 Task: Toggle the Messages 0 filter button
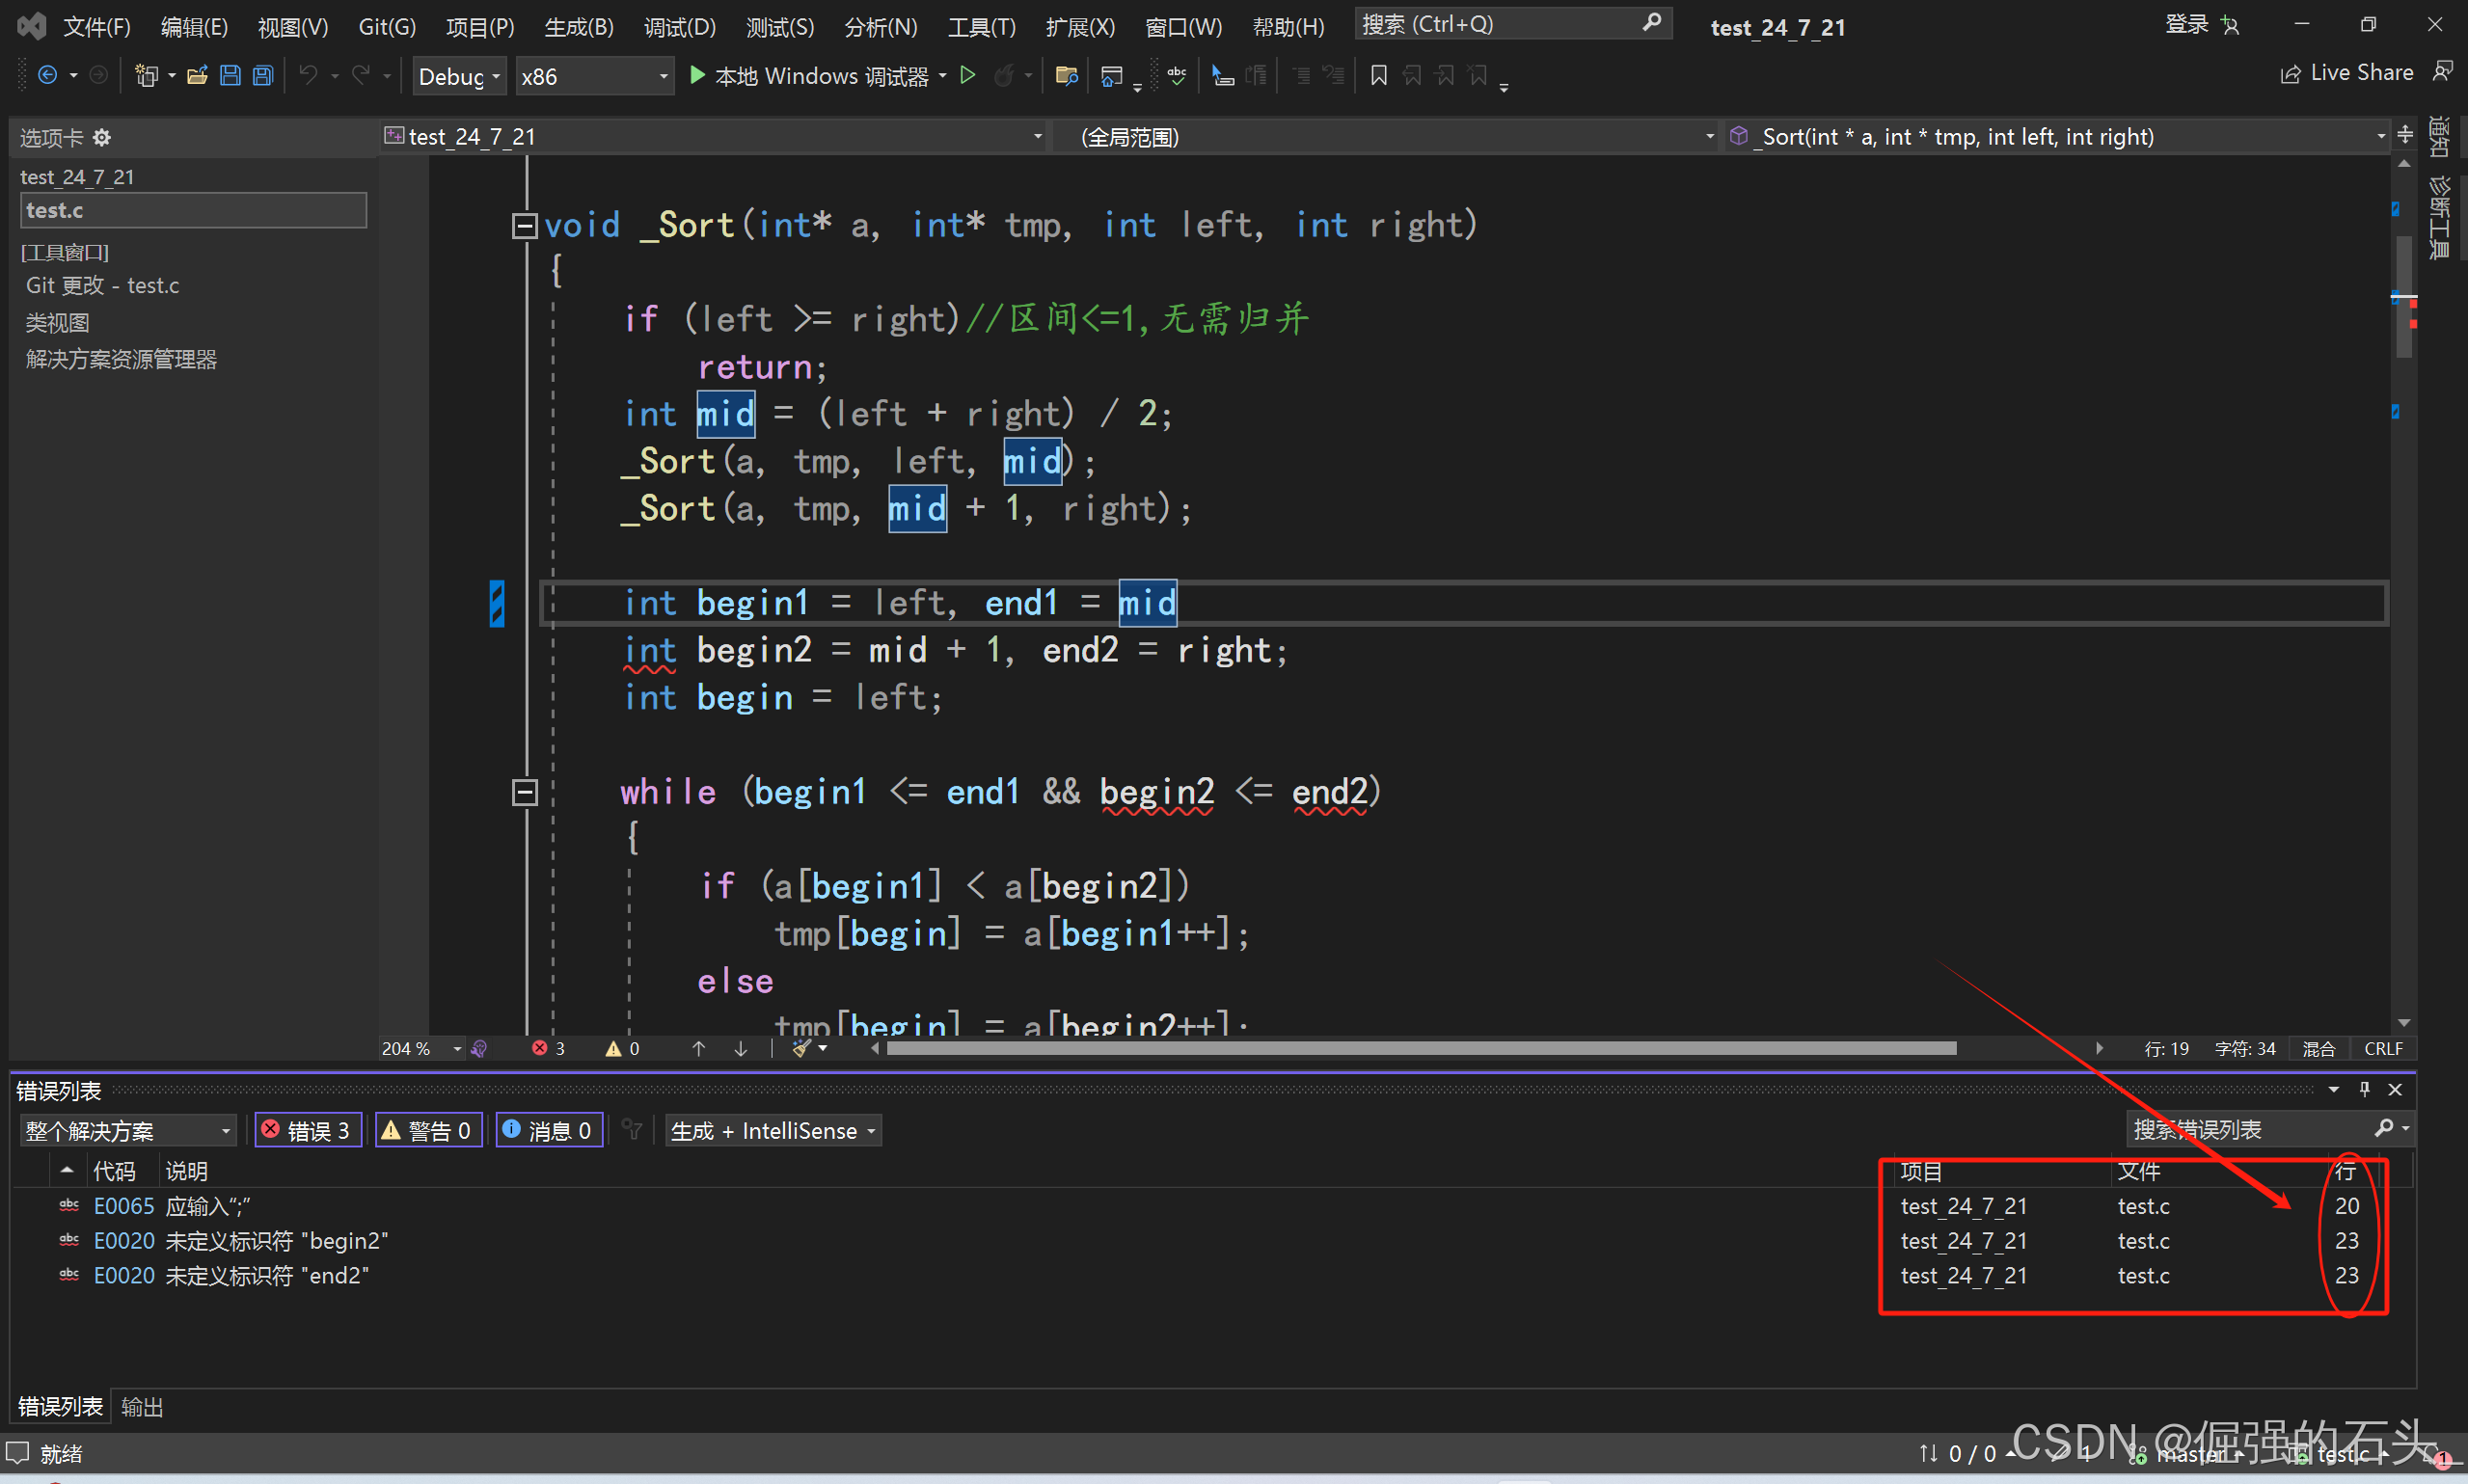point(549,1130)
